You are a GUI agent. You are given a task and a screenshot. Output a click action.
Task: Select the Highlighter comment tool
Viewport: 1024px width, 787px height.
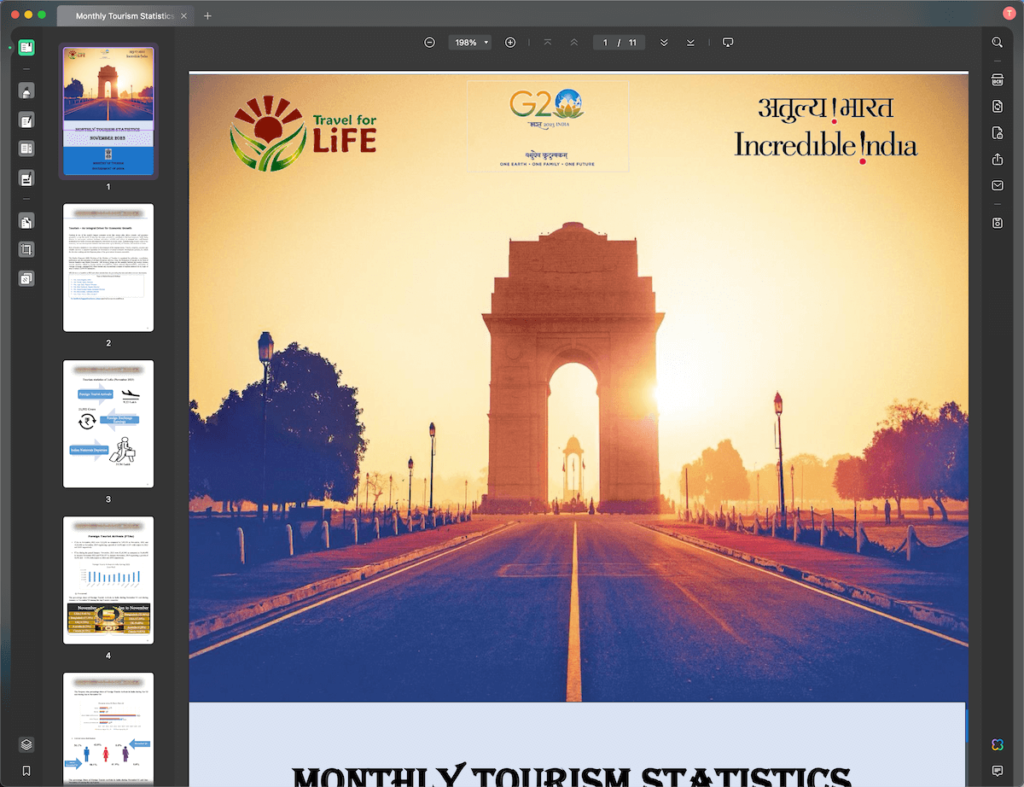pos(26,91)
